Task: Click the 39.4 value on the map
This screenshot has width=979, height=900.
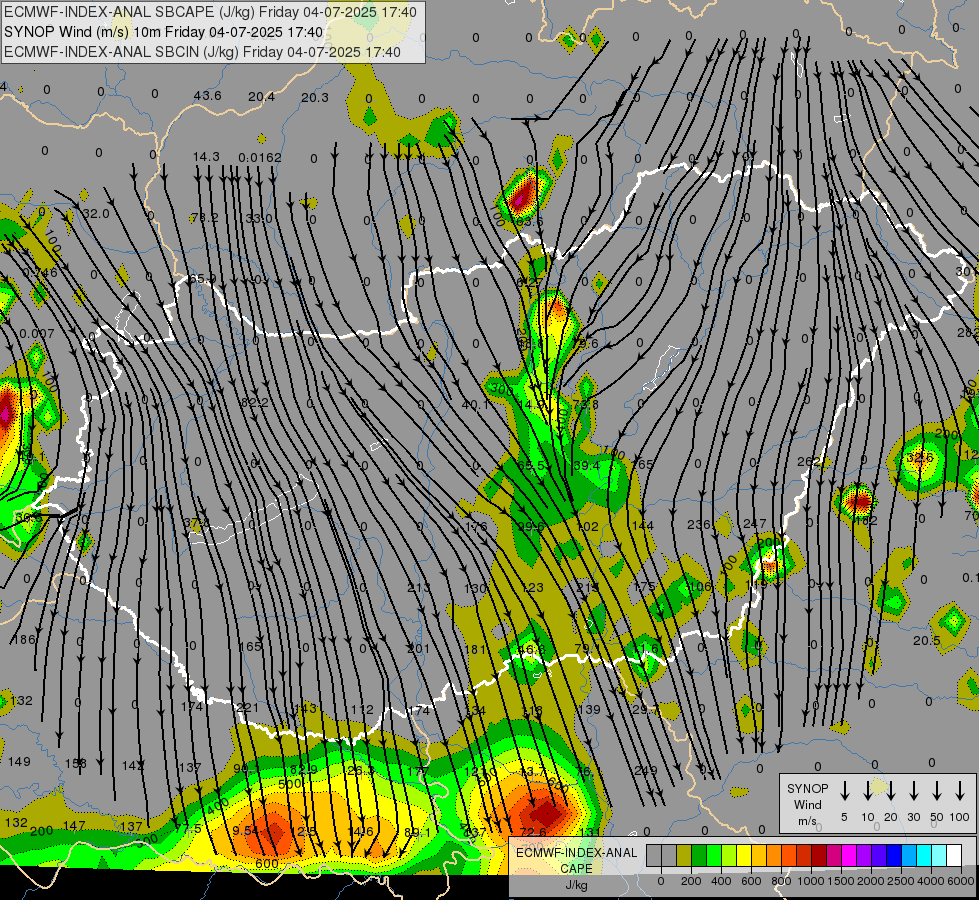Action: 586,465
